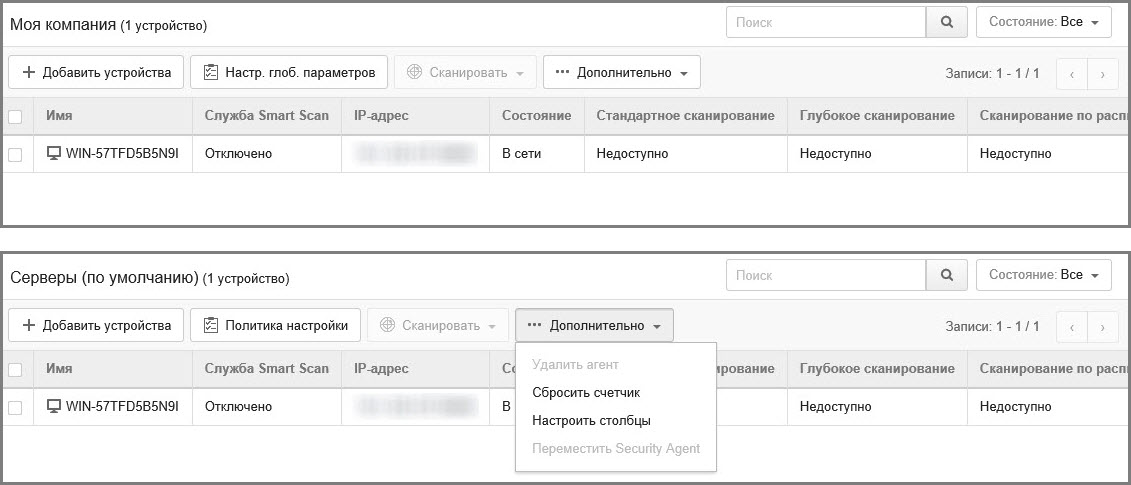
Task: Open Состояние: Все filter in Серверы panel
Action: tap(1043, 275)
